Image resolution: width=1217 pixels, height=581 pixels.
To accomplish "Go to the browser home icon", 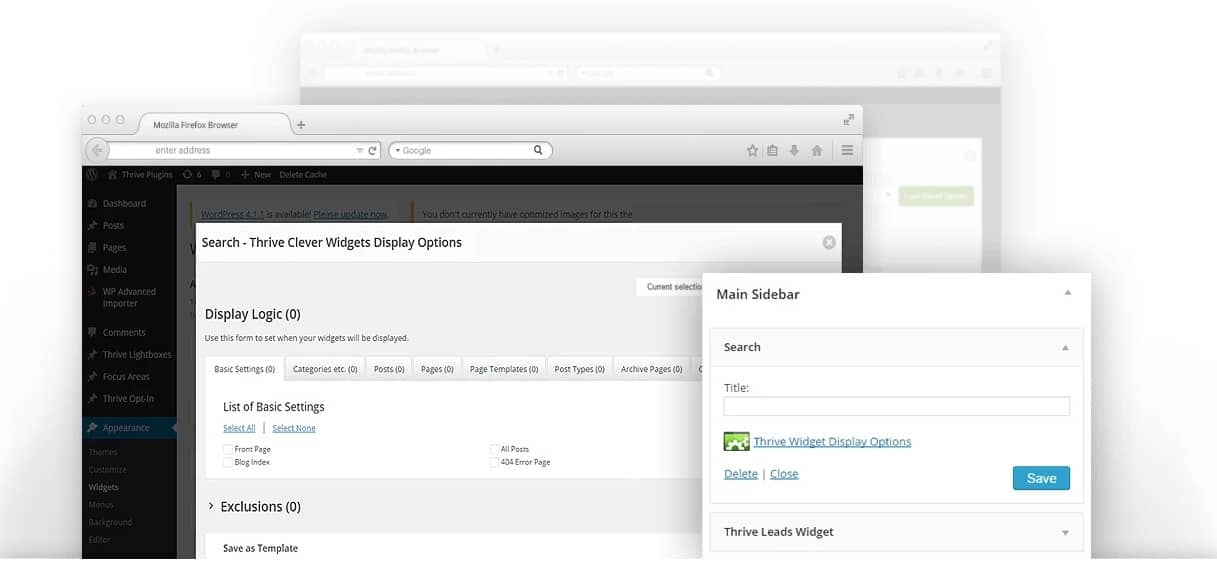I will click(817, 150).
